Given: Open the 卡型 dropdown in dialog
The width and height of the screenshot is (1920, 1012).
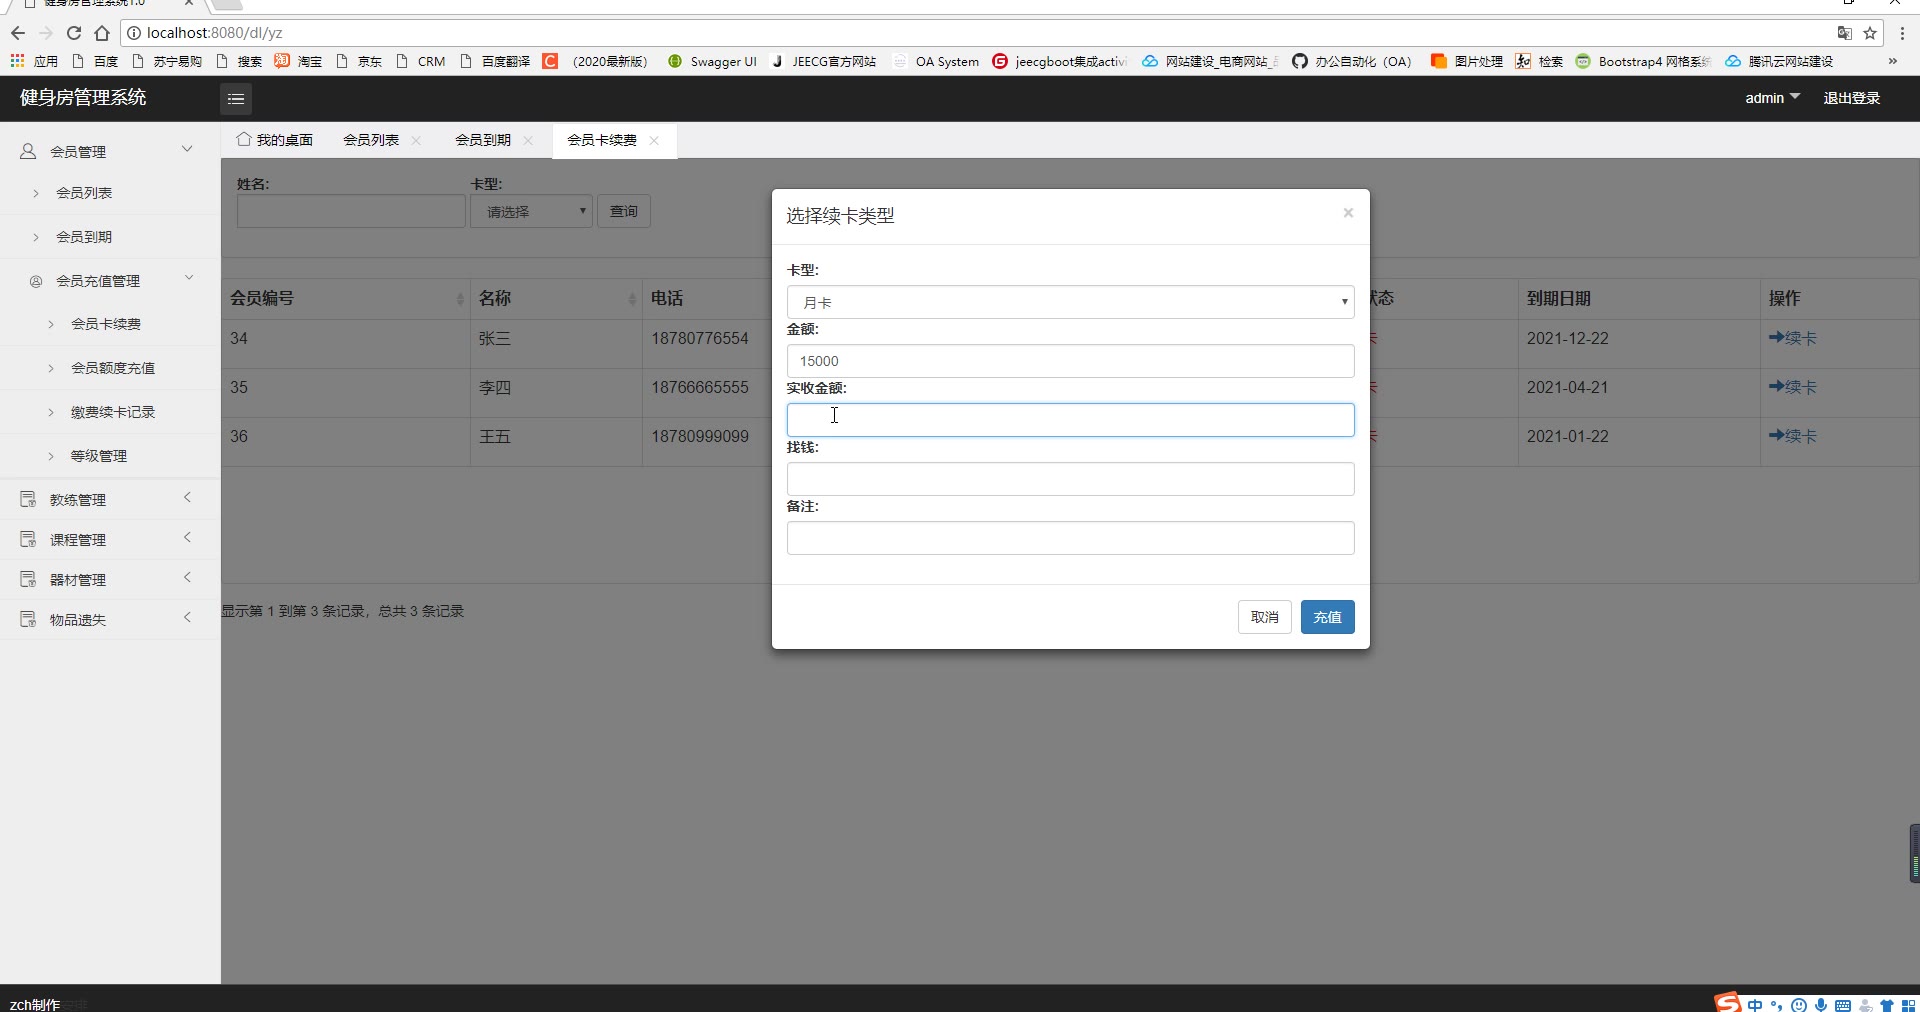Looking at the screenshot, I should pyautogui.click(x=1070, y=302).
